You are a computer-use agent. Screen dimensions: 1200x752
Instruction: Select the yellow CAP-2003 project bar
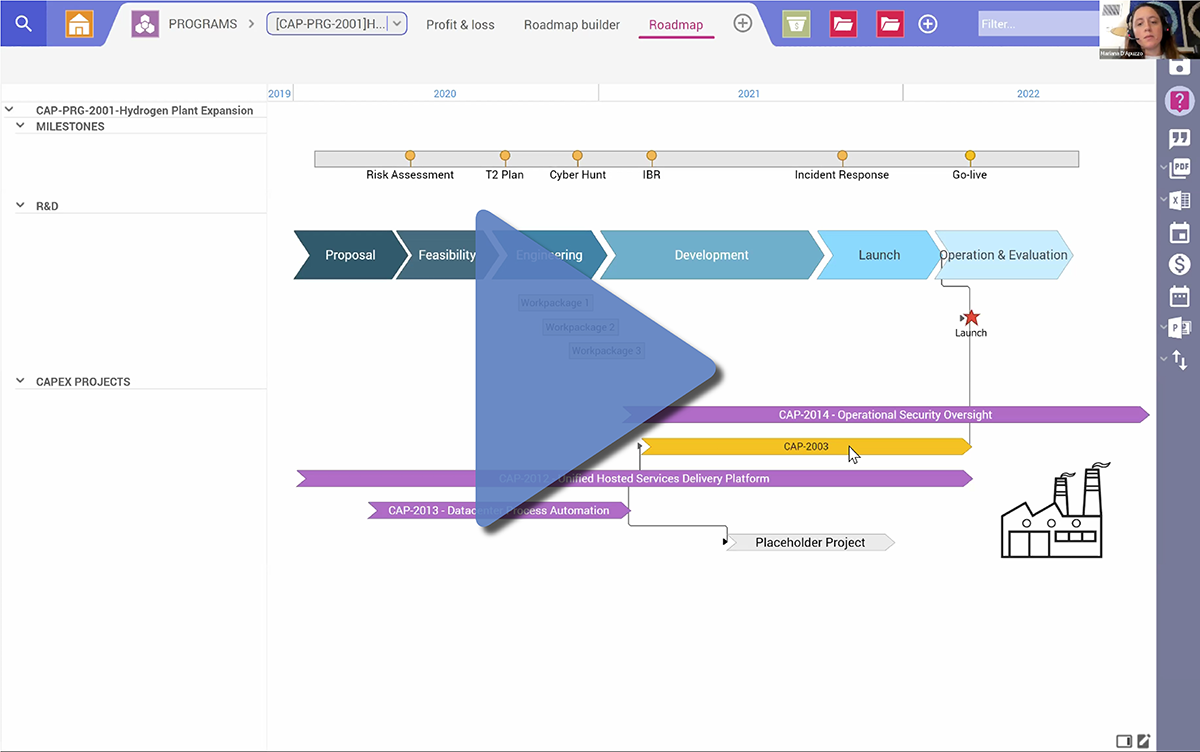(x=805, y=447)
